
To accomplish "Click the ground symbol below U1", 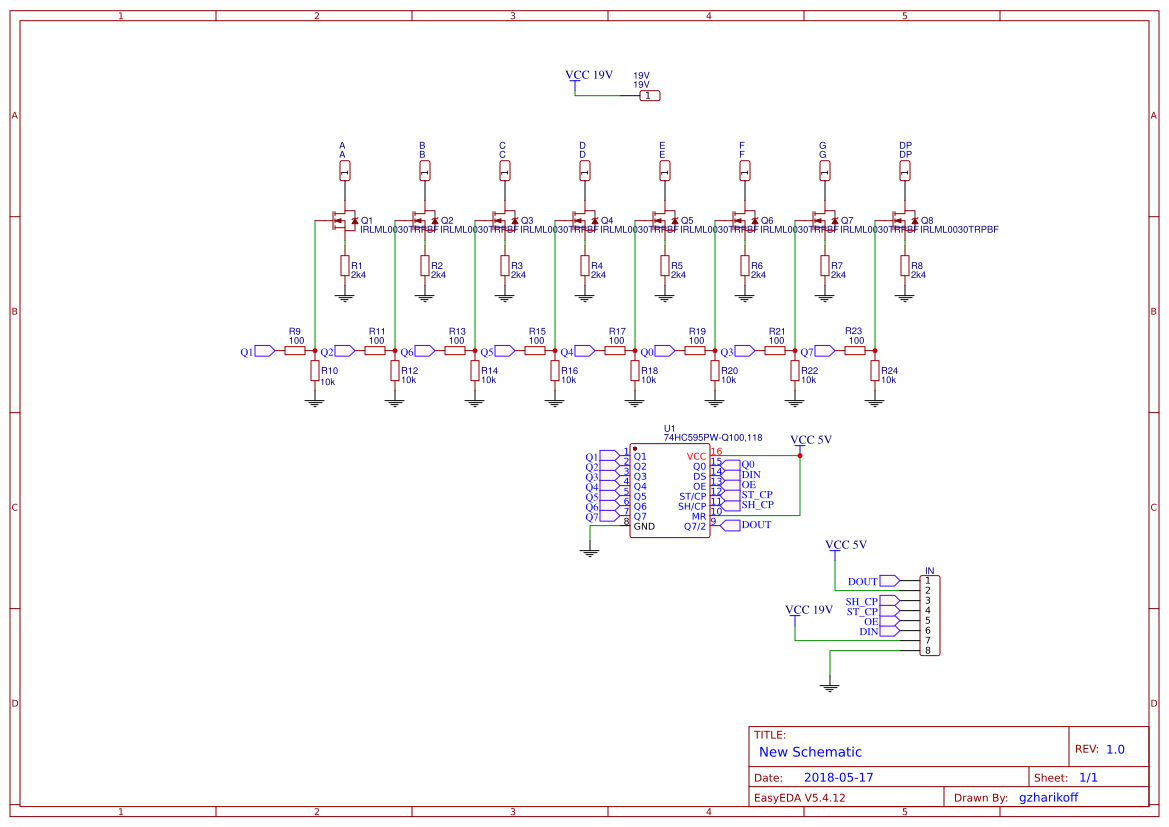I will pos(591,551).
